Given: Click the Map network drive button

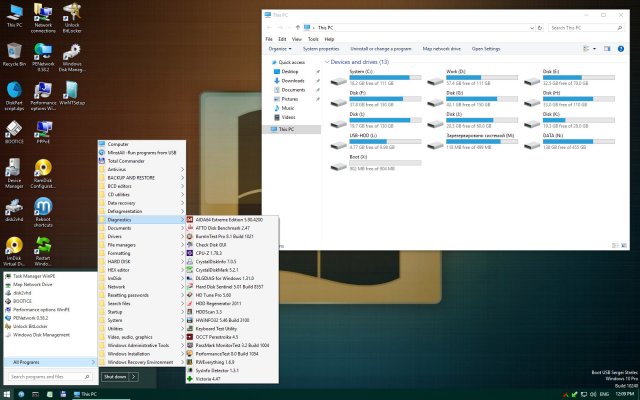Looking at the screenshot, I should click(441, 48).
